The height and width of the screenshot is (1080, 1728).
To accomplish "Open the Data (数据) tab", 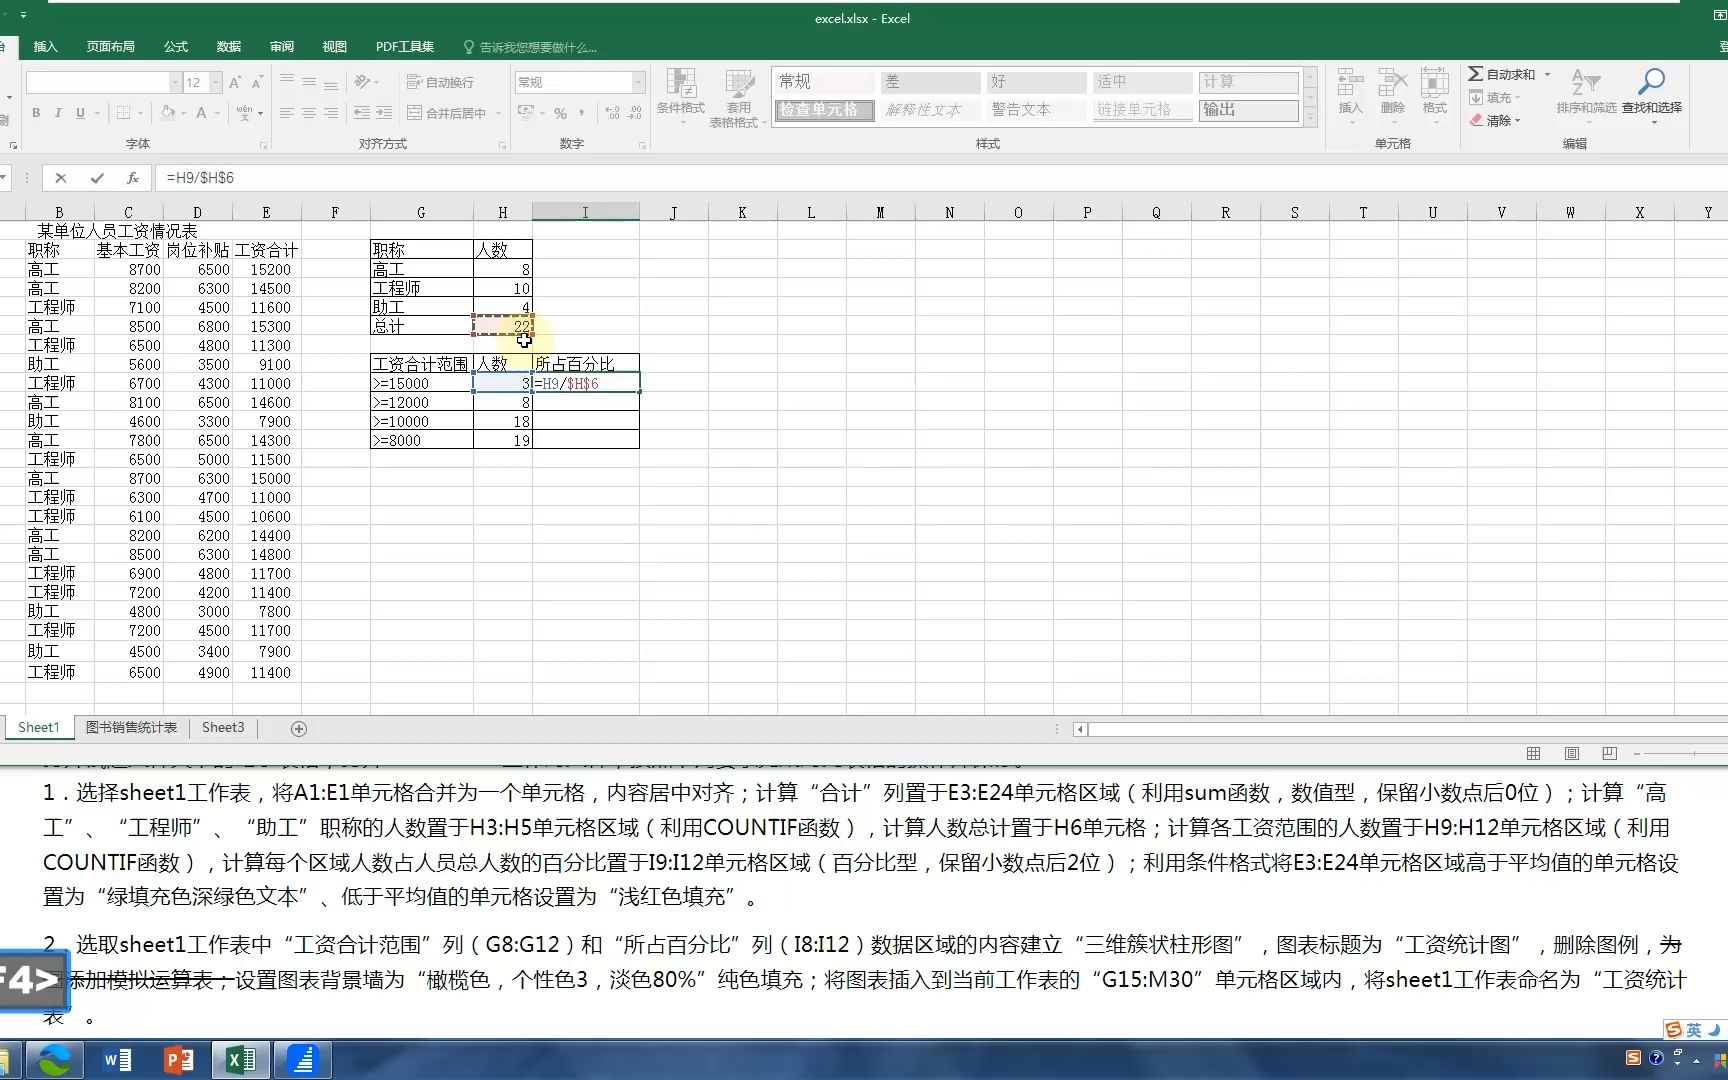I will click(x=229, y=47).
